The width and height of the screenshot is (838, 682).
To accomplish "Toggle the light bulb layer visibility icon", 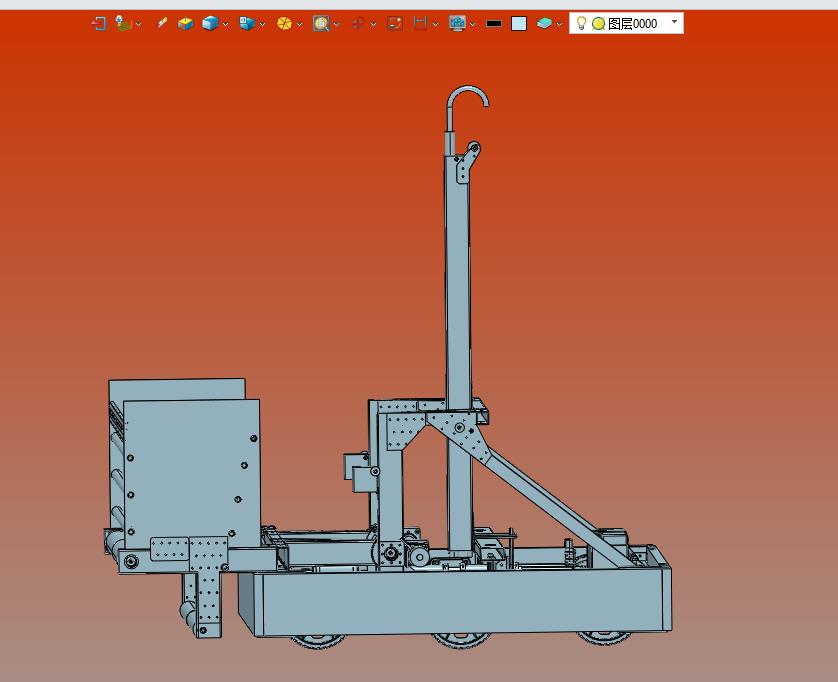I will tap(581, 23).
